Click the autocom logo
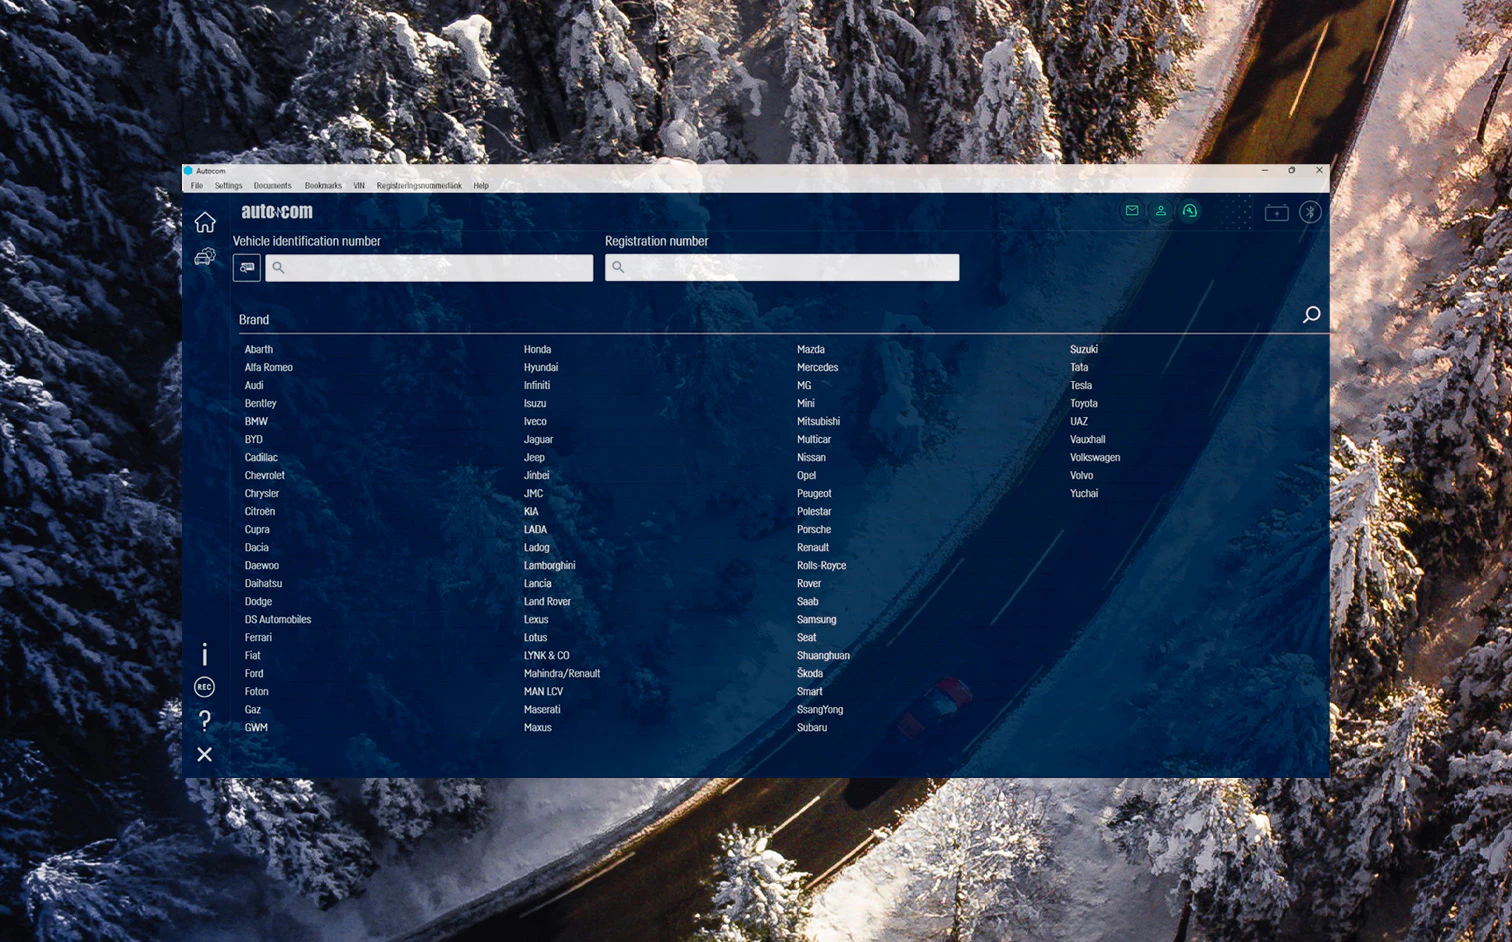This screenshot has height=942, width=1512. (277, 211)
